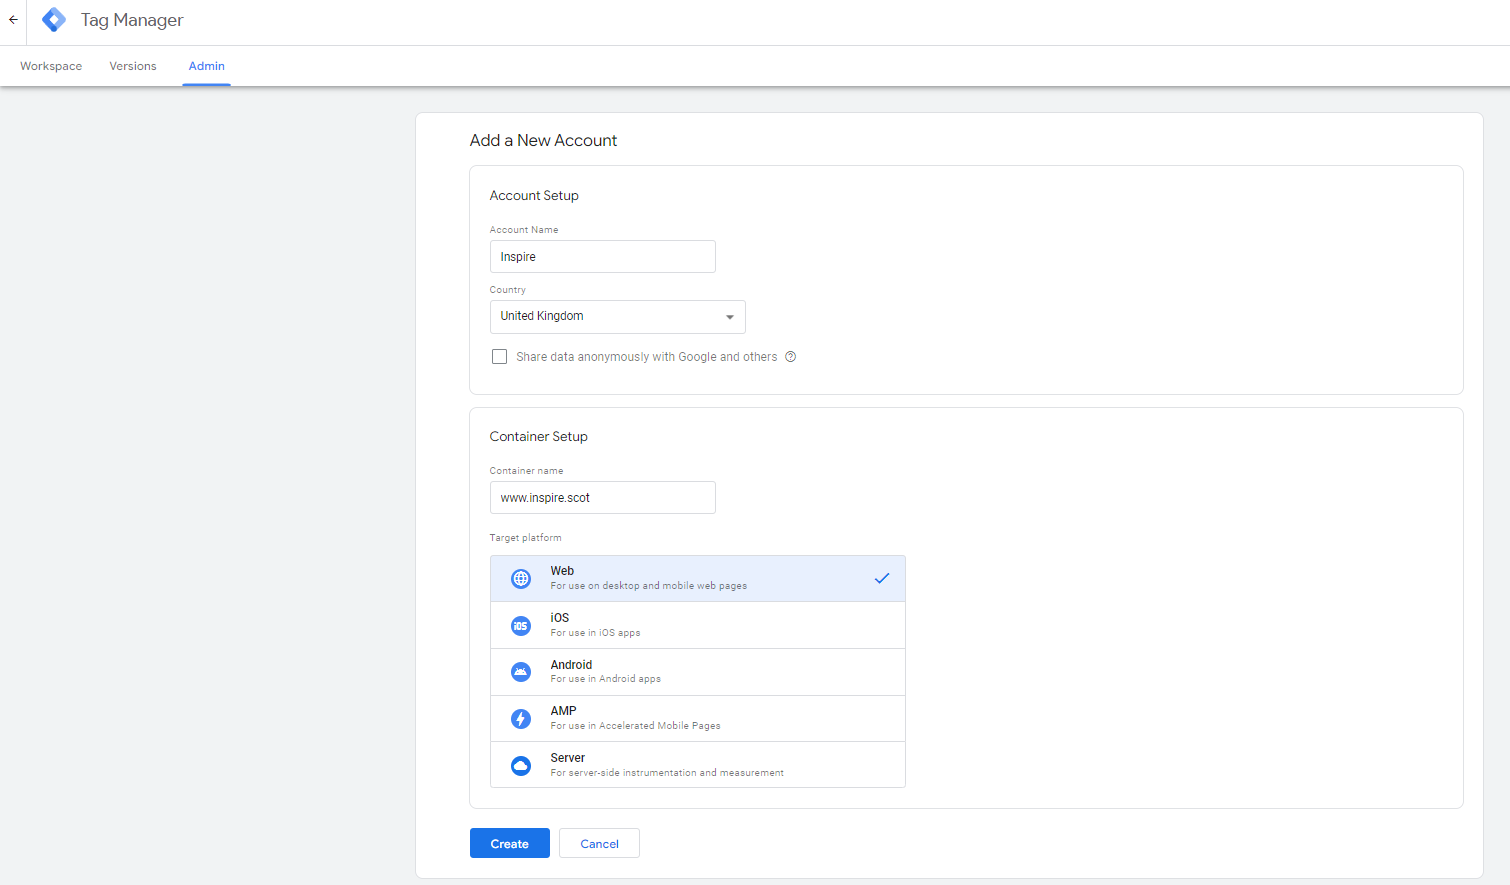Click the Country dropdown arrow
Image resolution: width=1510 pixels, height=885 pixels.
coord(730,317)
